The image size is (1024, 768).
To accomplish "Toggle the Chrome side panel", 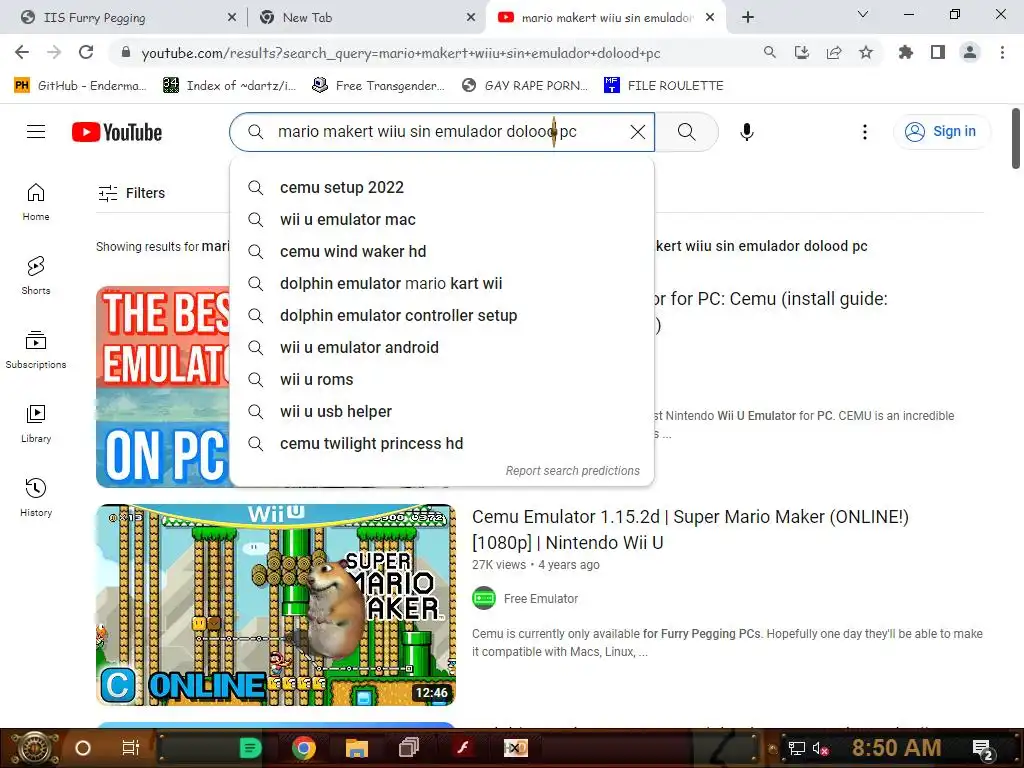I will pos(938,52).
